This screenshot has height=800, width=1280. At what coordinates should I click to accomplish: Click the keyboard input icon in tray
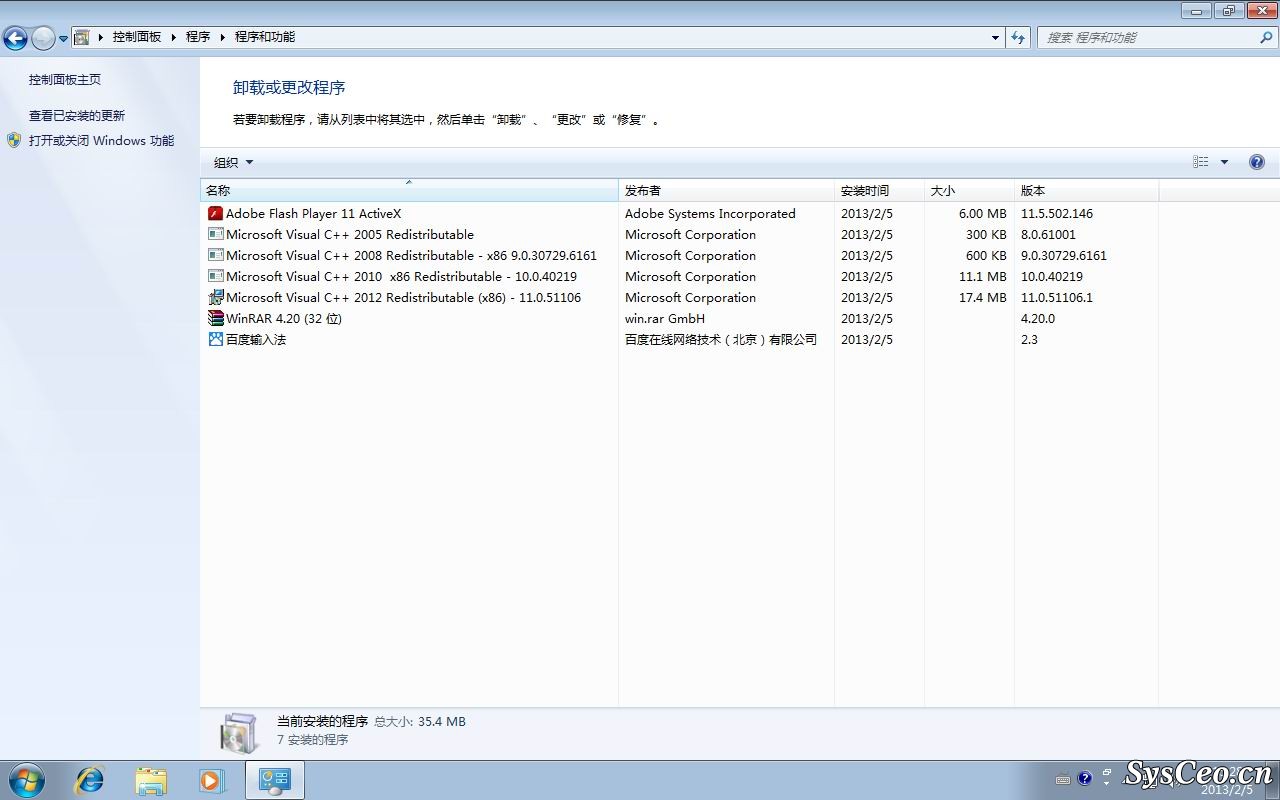(x=1063, y=779)
